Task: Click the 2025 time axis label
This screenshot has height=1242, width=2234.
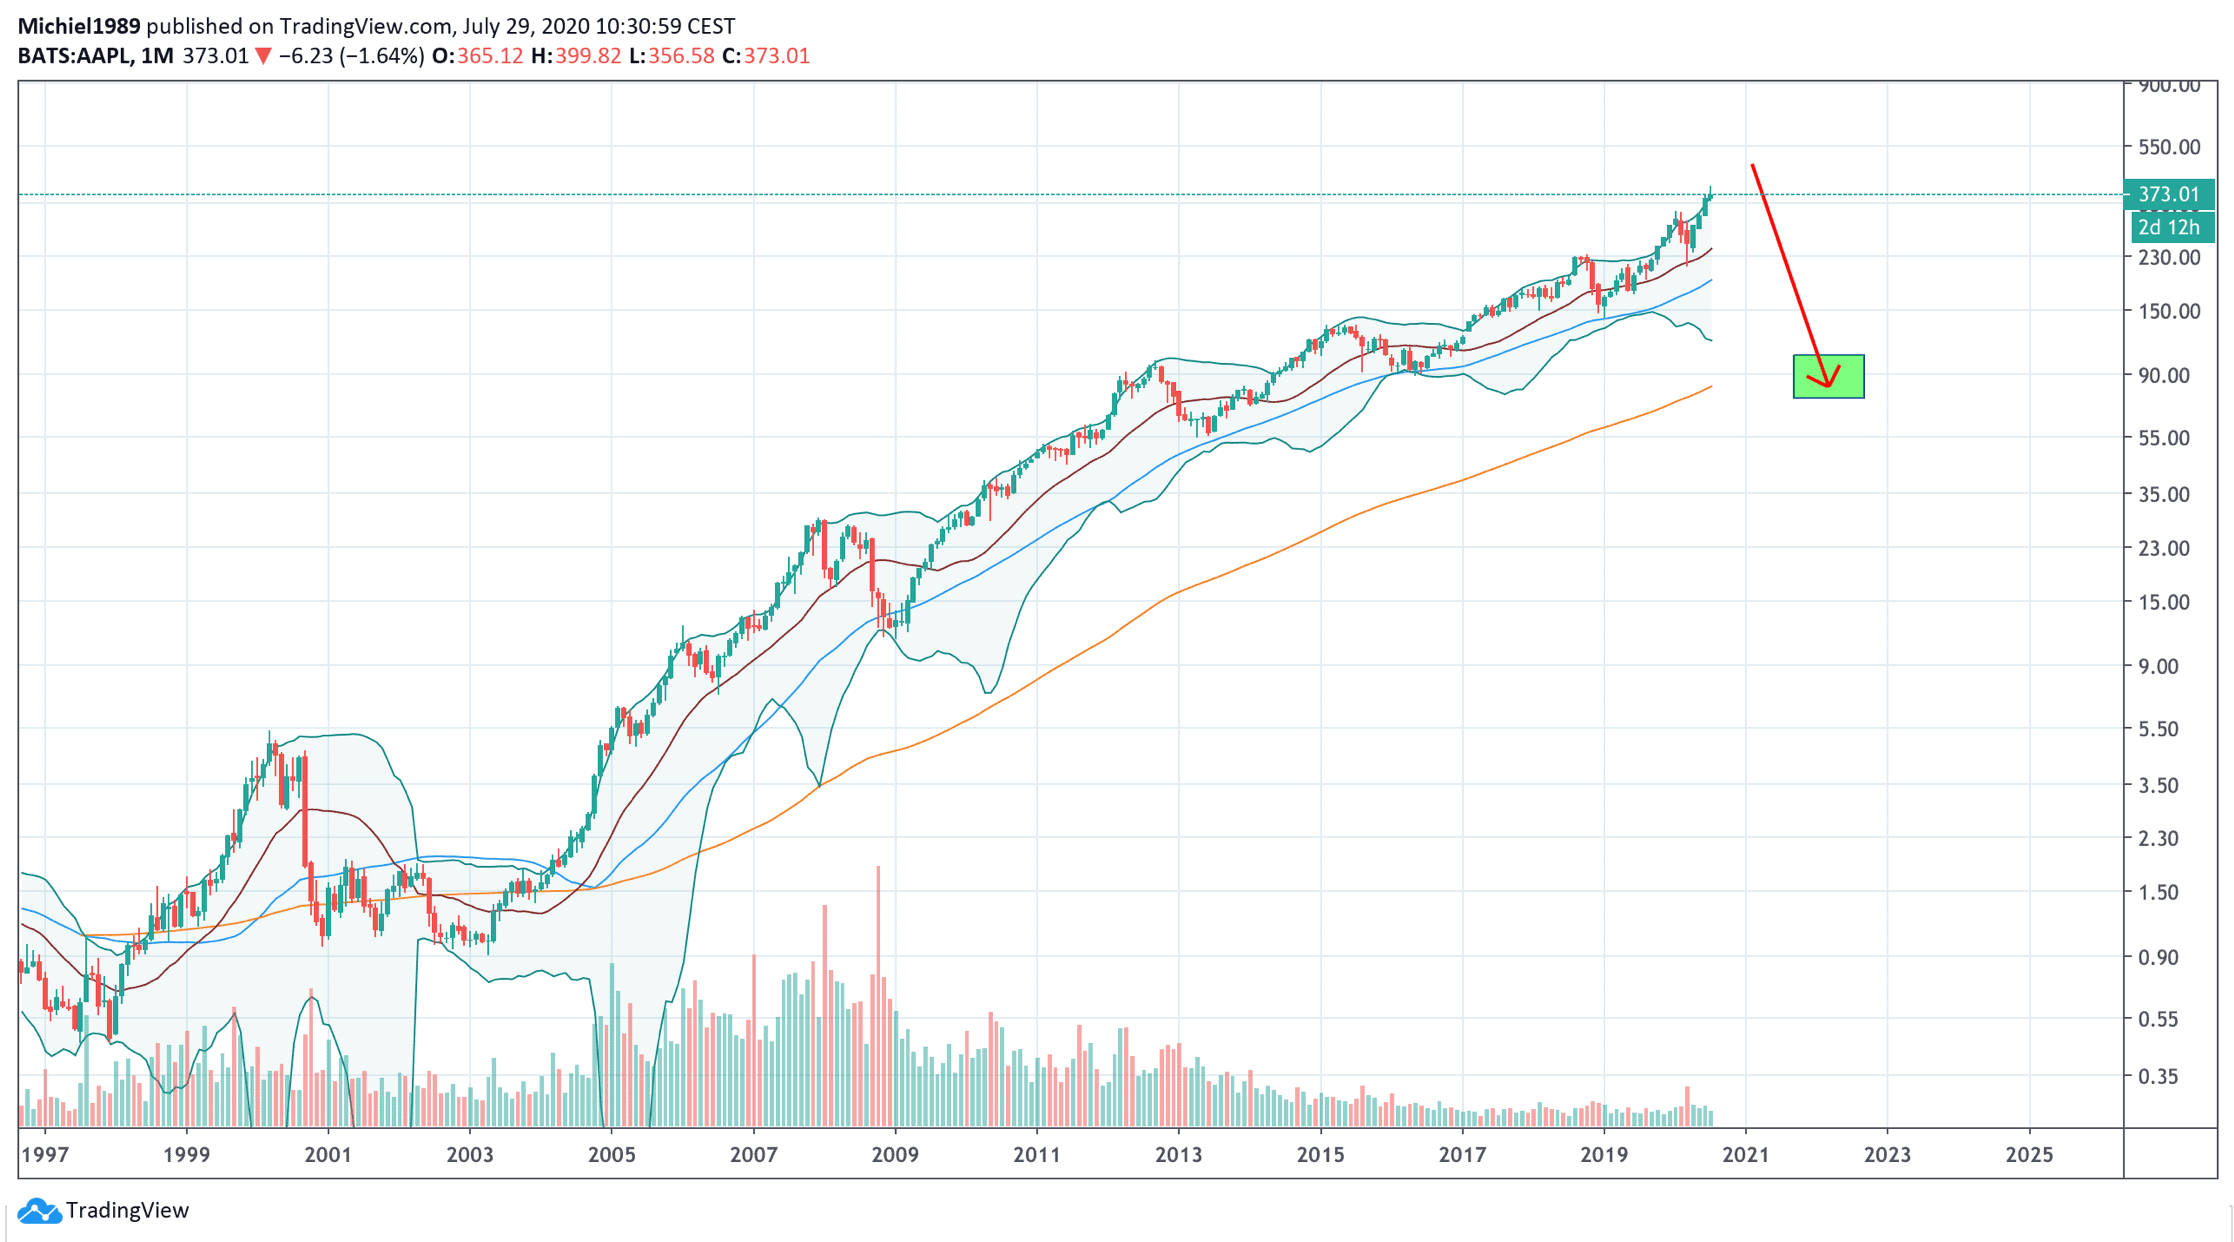Action: coord(2030,1155)
